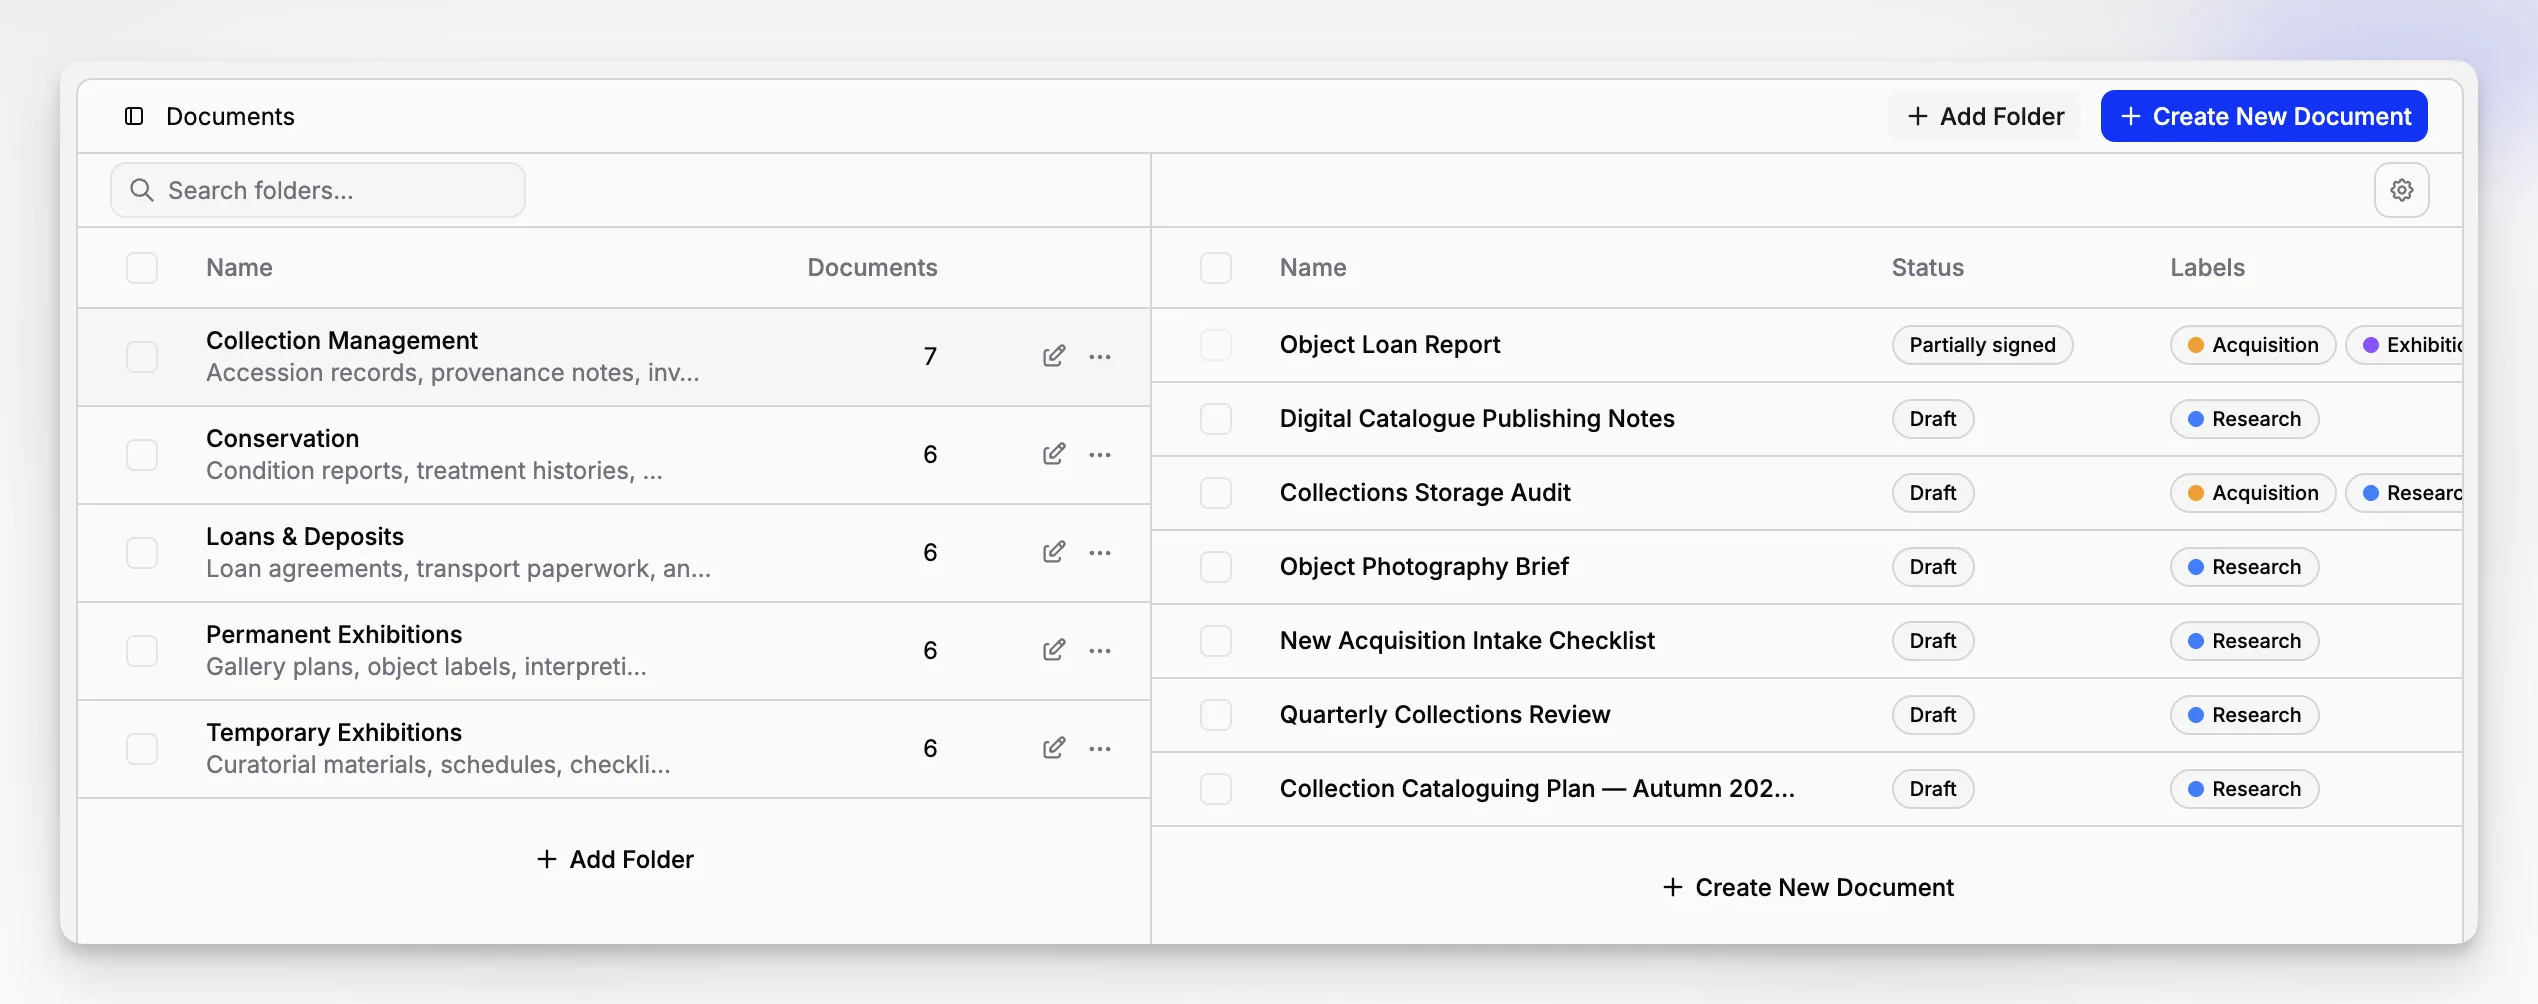The height and width of the screenshot is (1004, 2538).
Task: Edit the Permanent Exhibitions folder
Action: pos(1053,650)
